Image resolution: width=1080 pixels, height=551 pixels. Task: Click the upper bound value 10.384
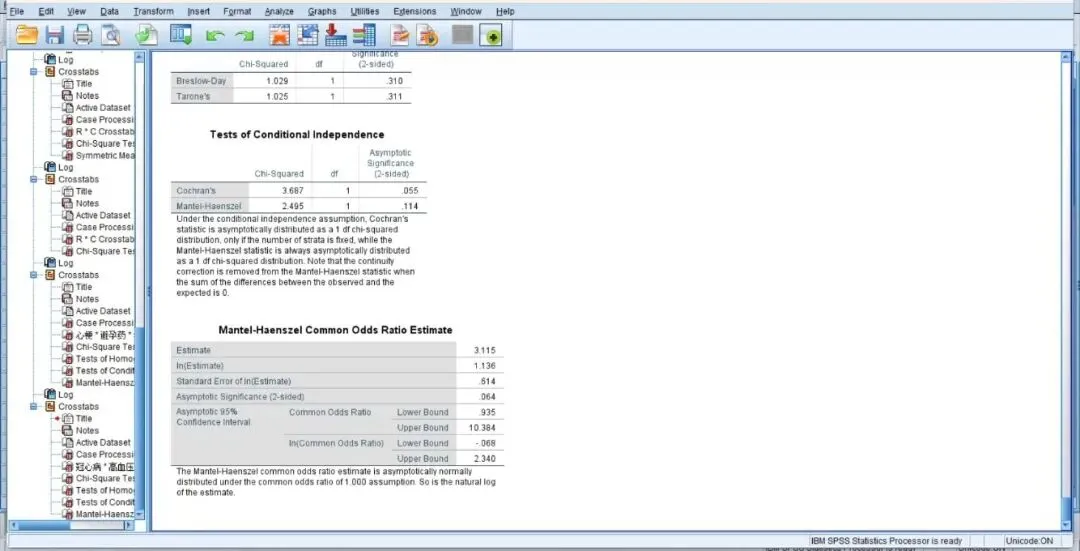[482, 428]
